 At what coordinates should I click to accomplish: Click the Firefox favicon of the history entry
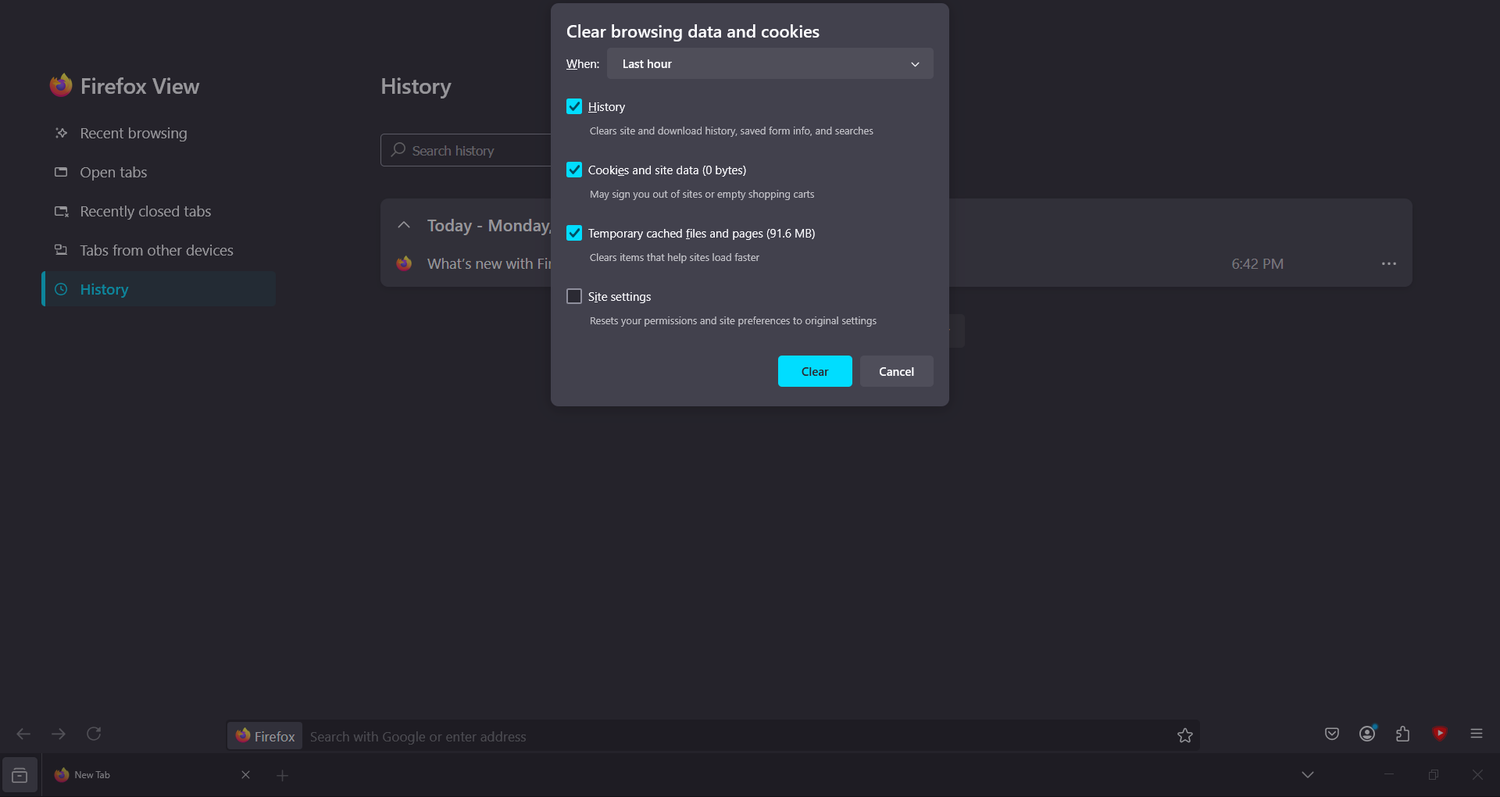tap(404, 264)
